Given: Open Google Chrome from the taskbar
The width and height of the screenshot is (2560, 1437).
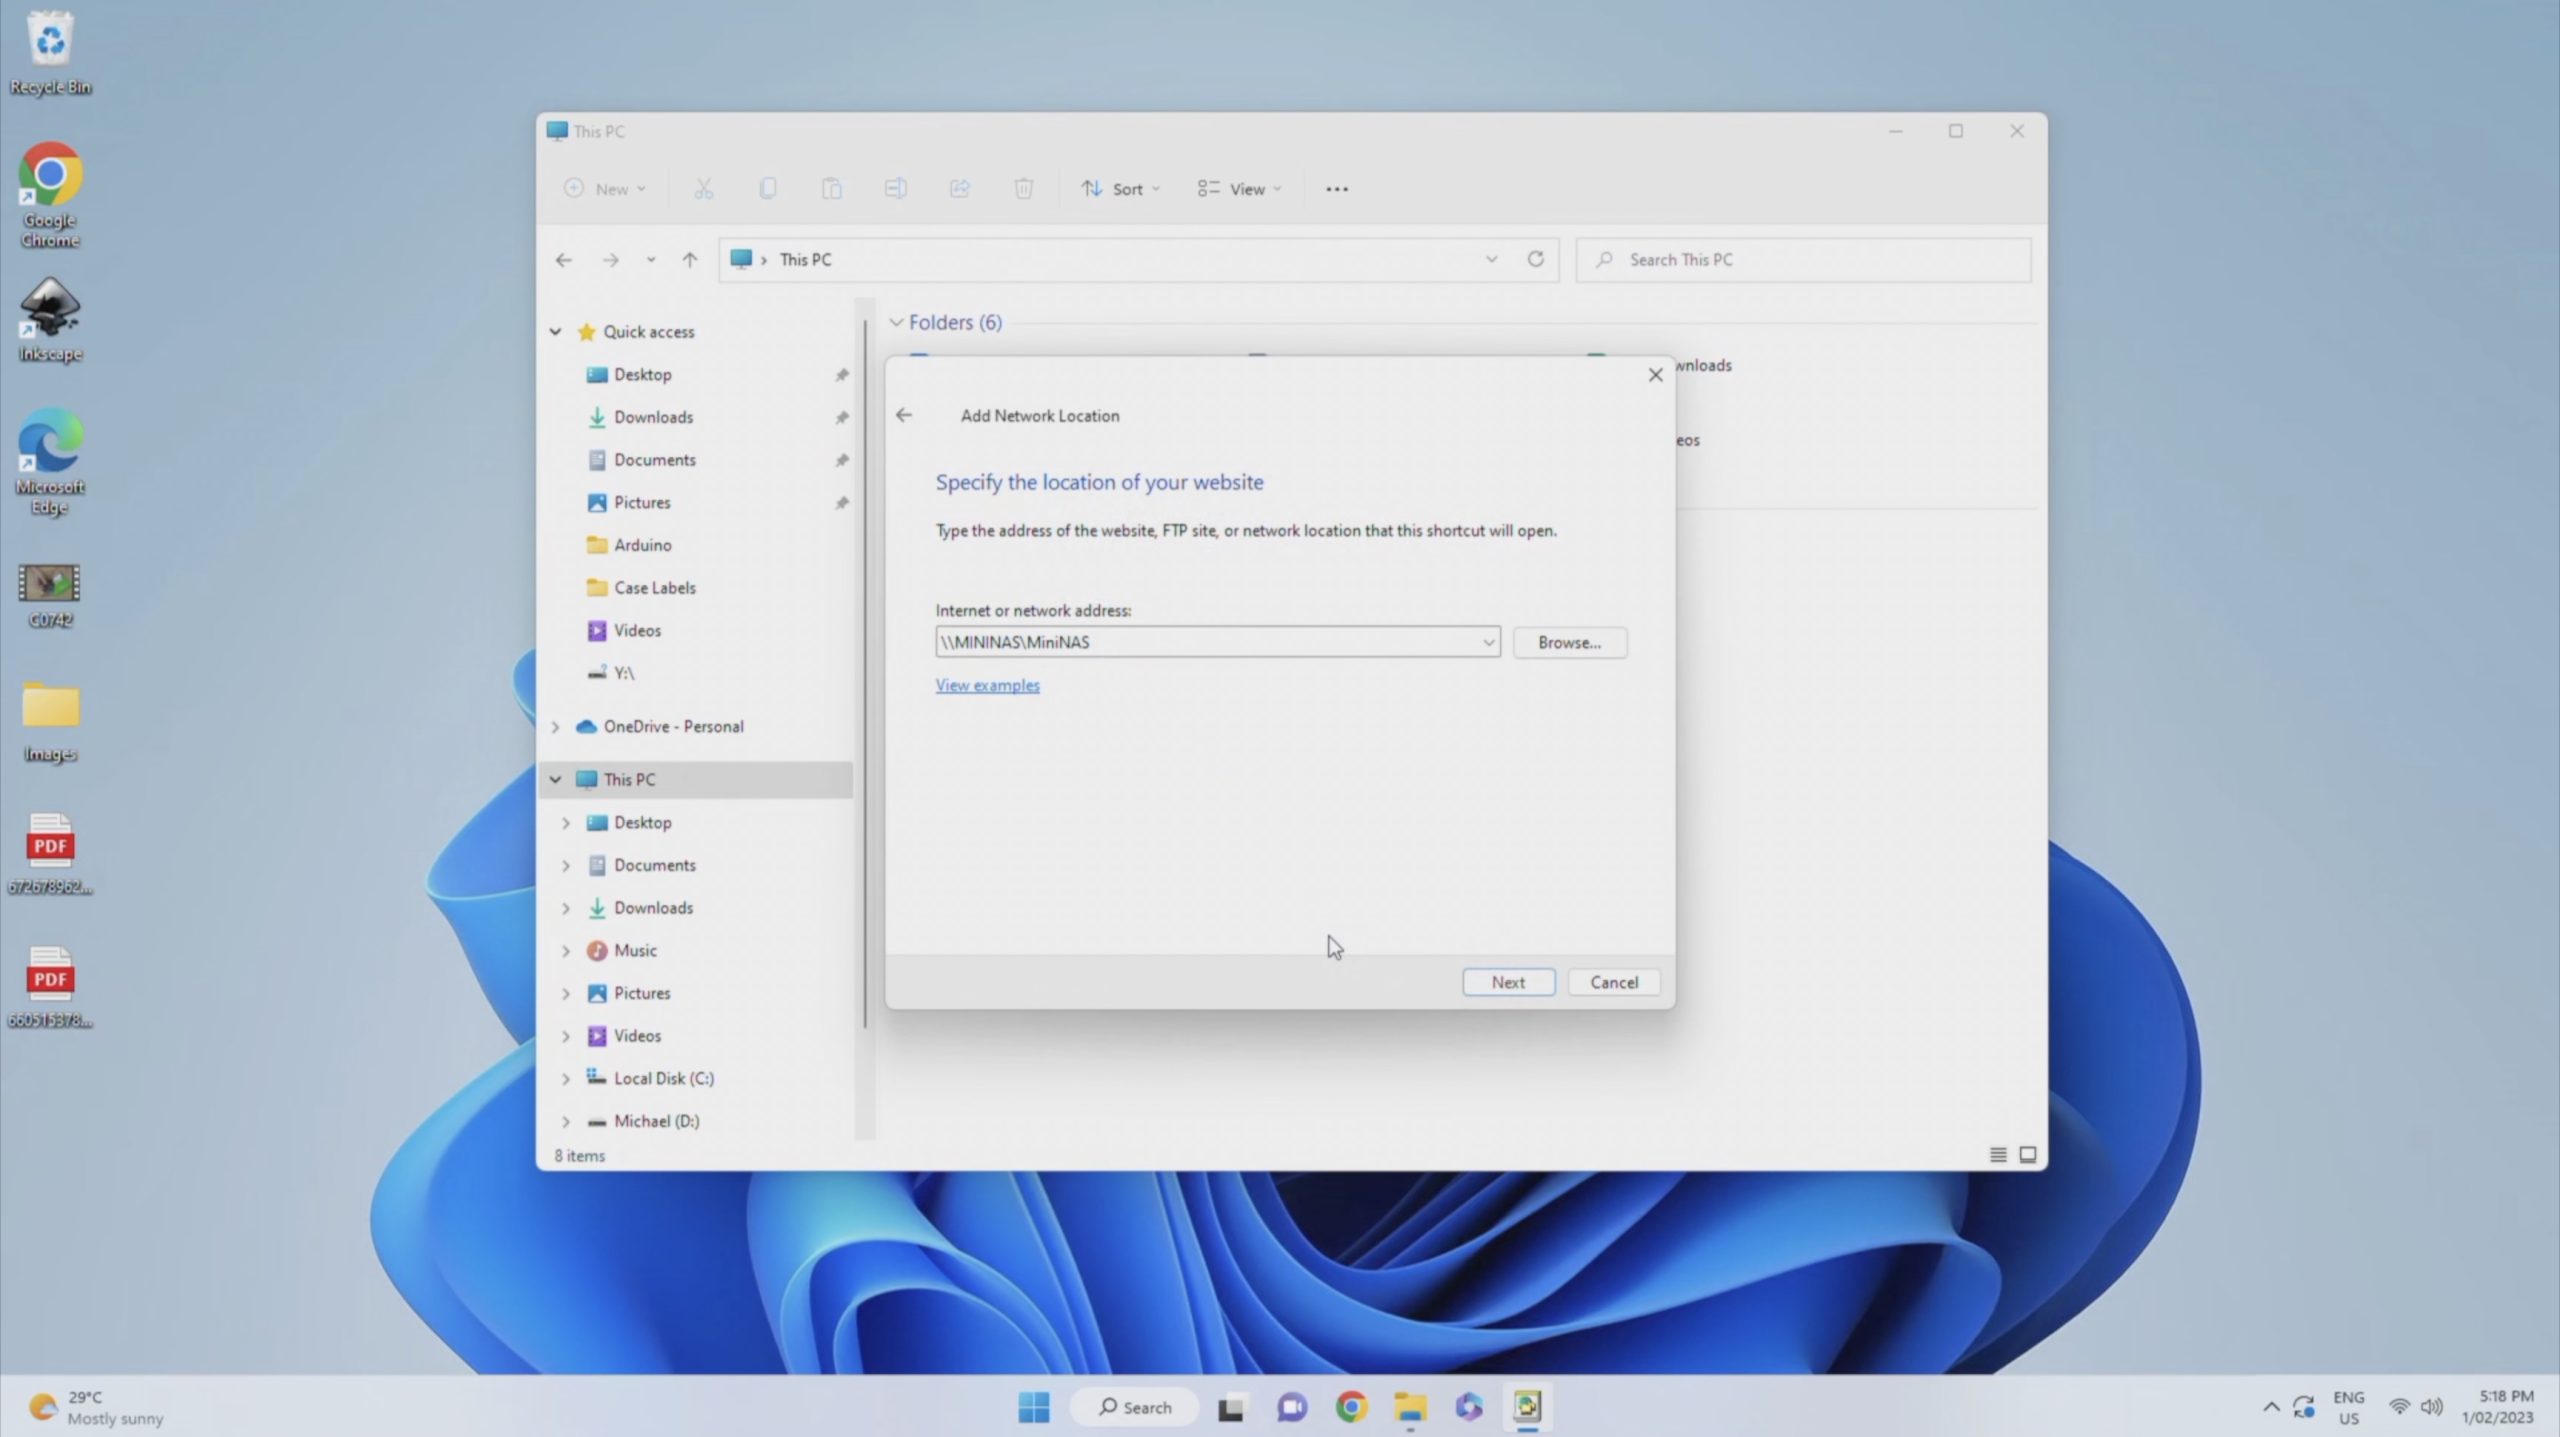Looking at the screenshot, I should point(1351,1407).
